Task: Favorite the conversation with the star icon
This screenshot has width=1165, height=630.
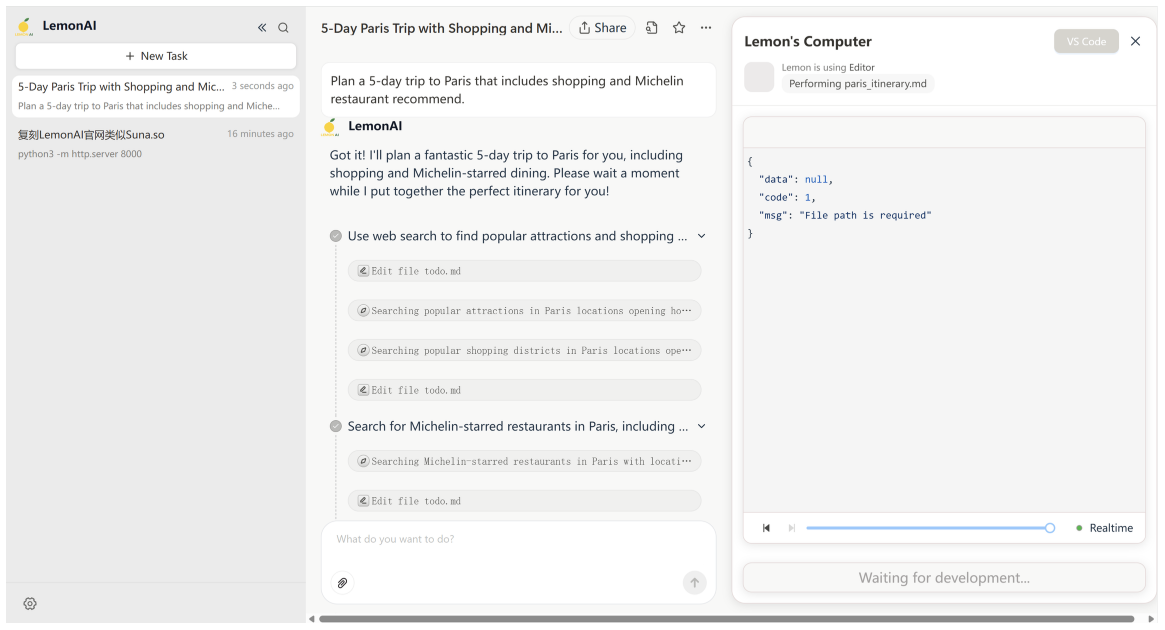Action: point(679,27)
